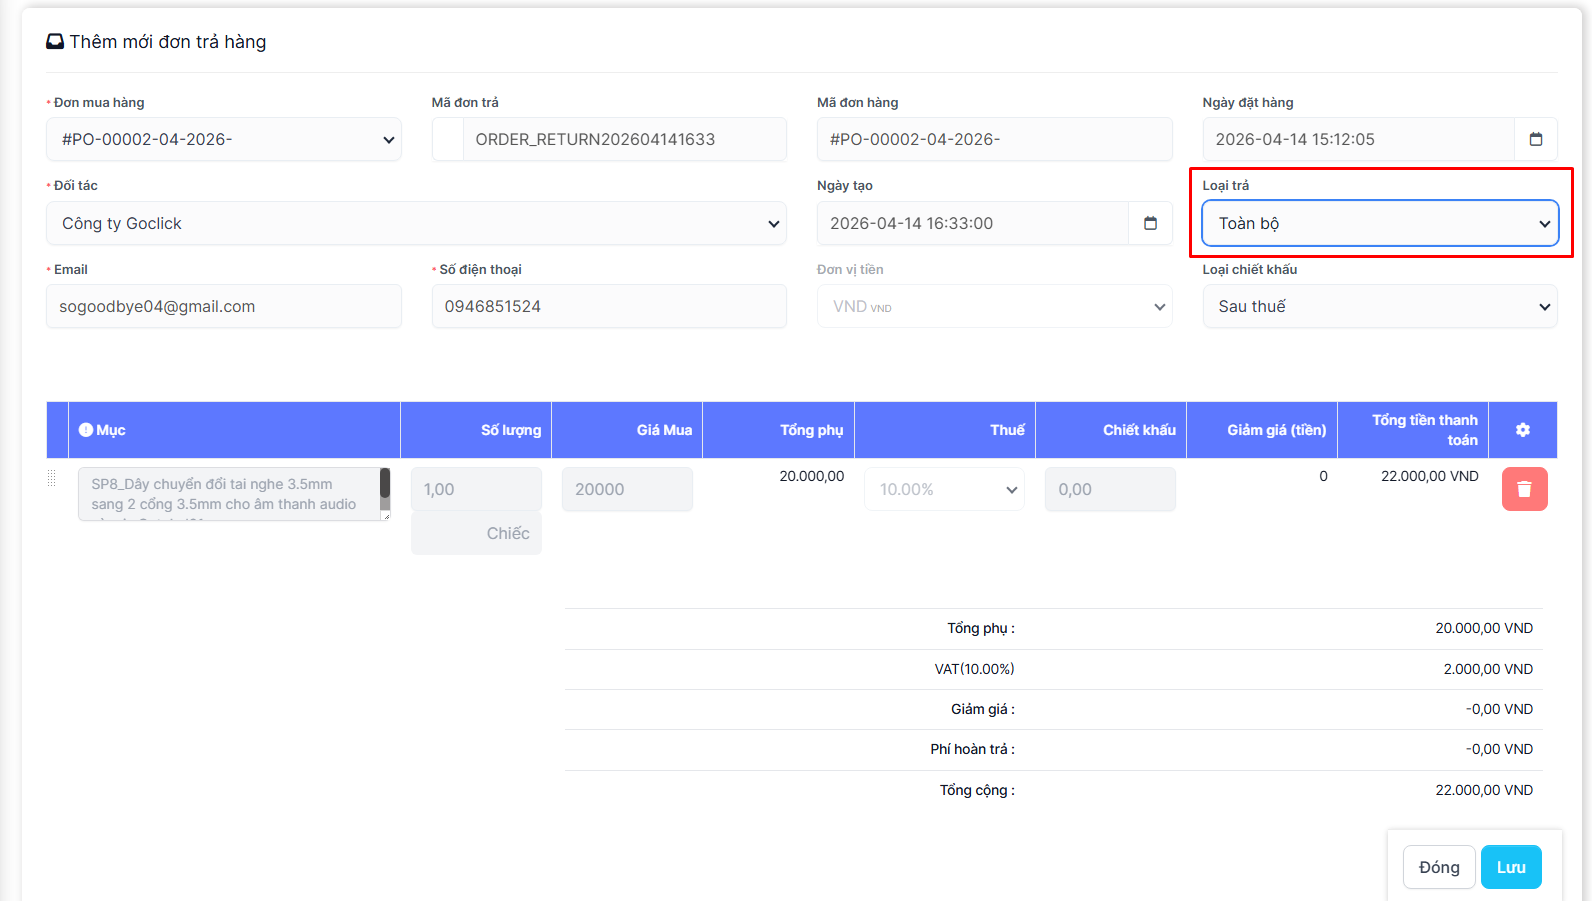Click the drag handle on the item row
Screen dimensions: 1592x901
tap(52, 479)
